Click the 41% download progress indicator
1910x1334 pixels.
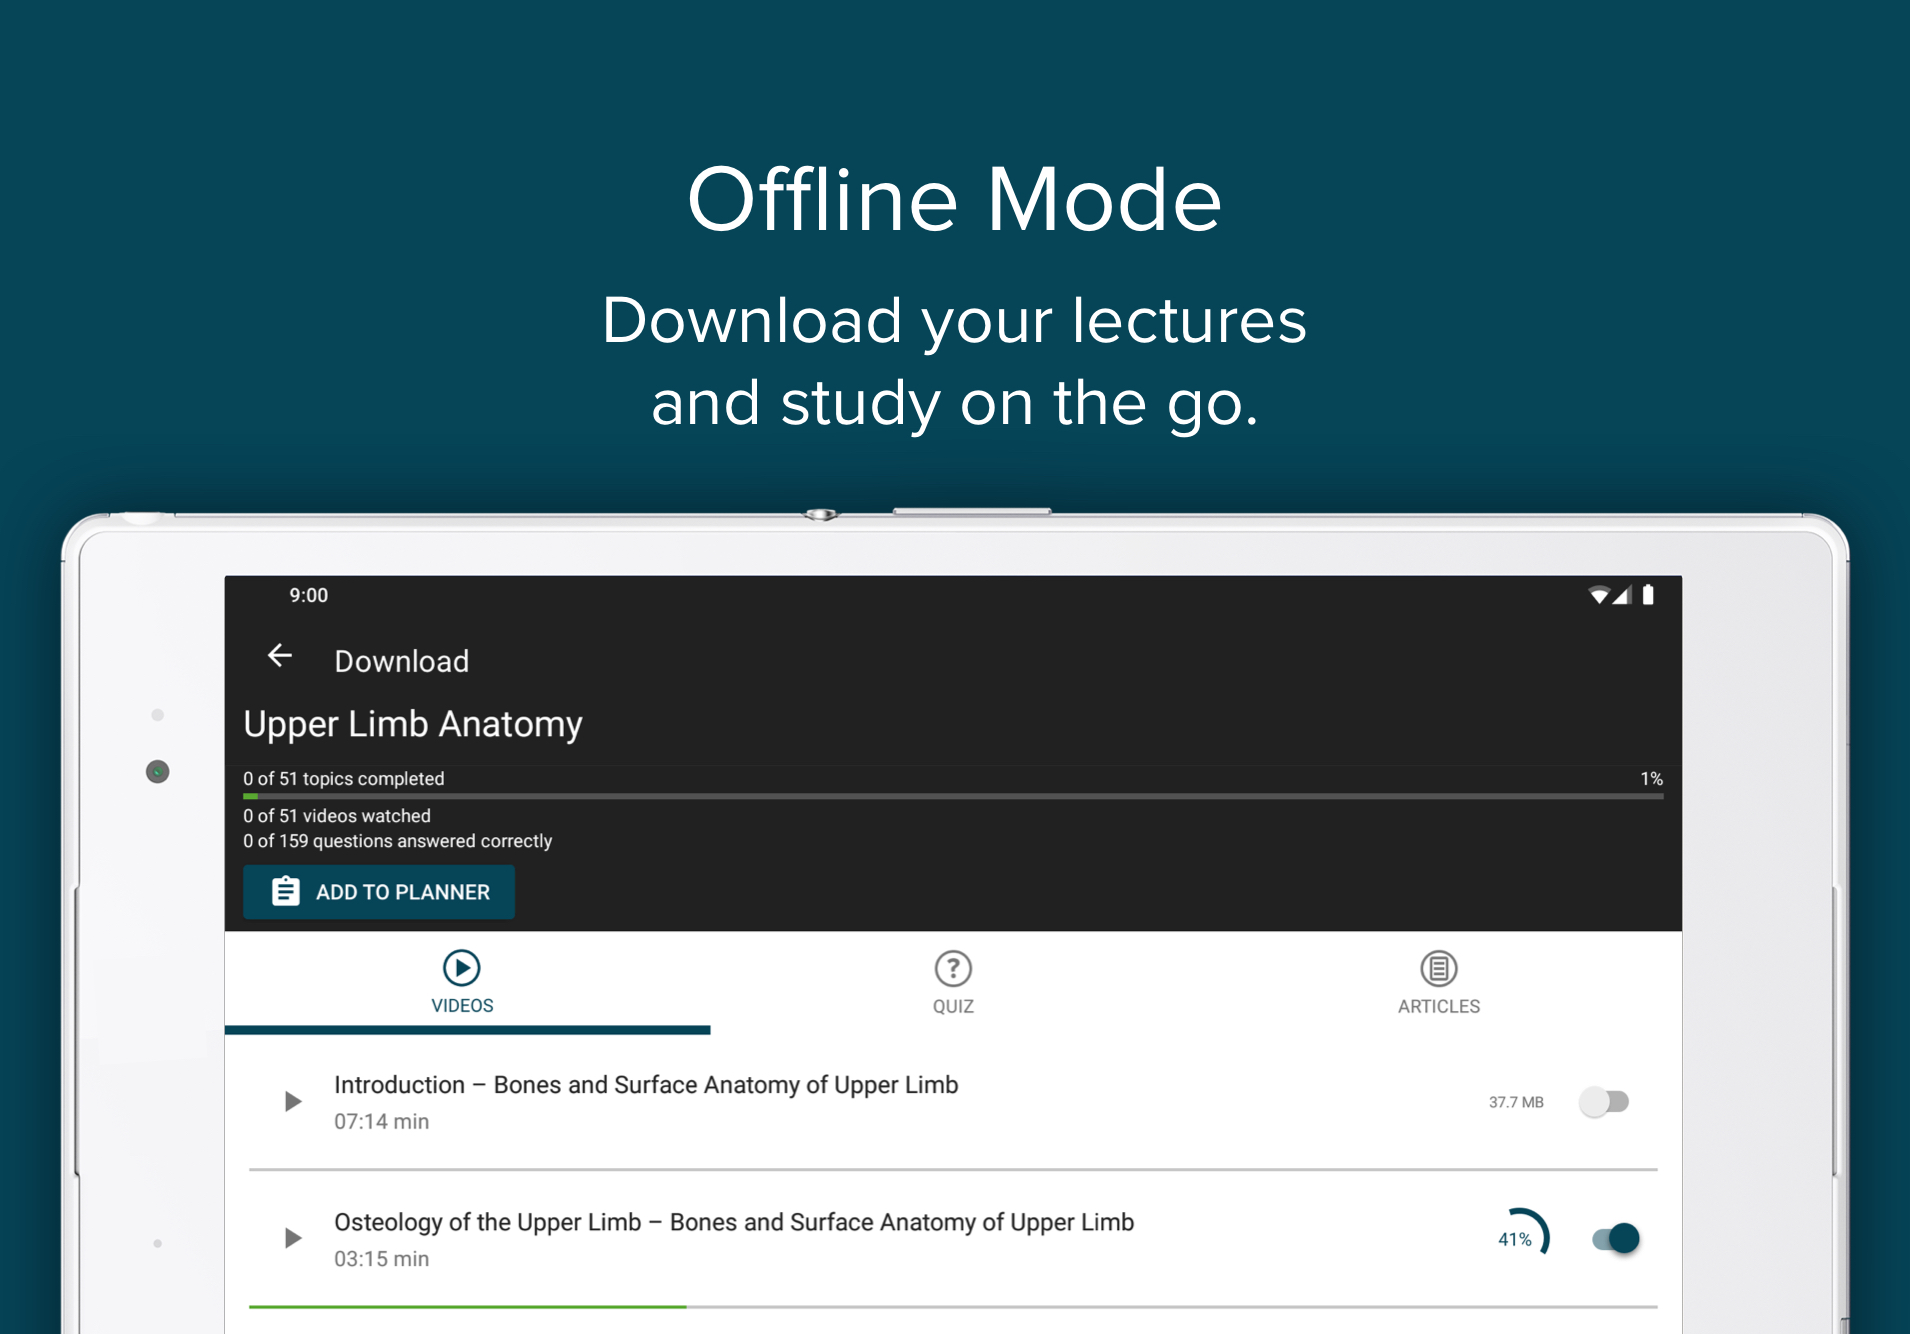[1520, 1236]
